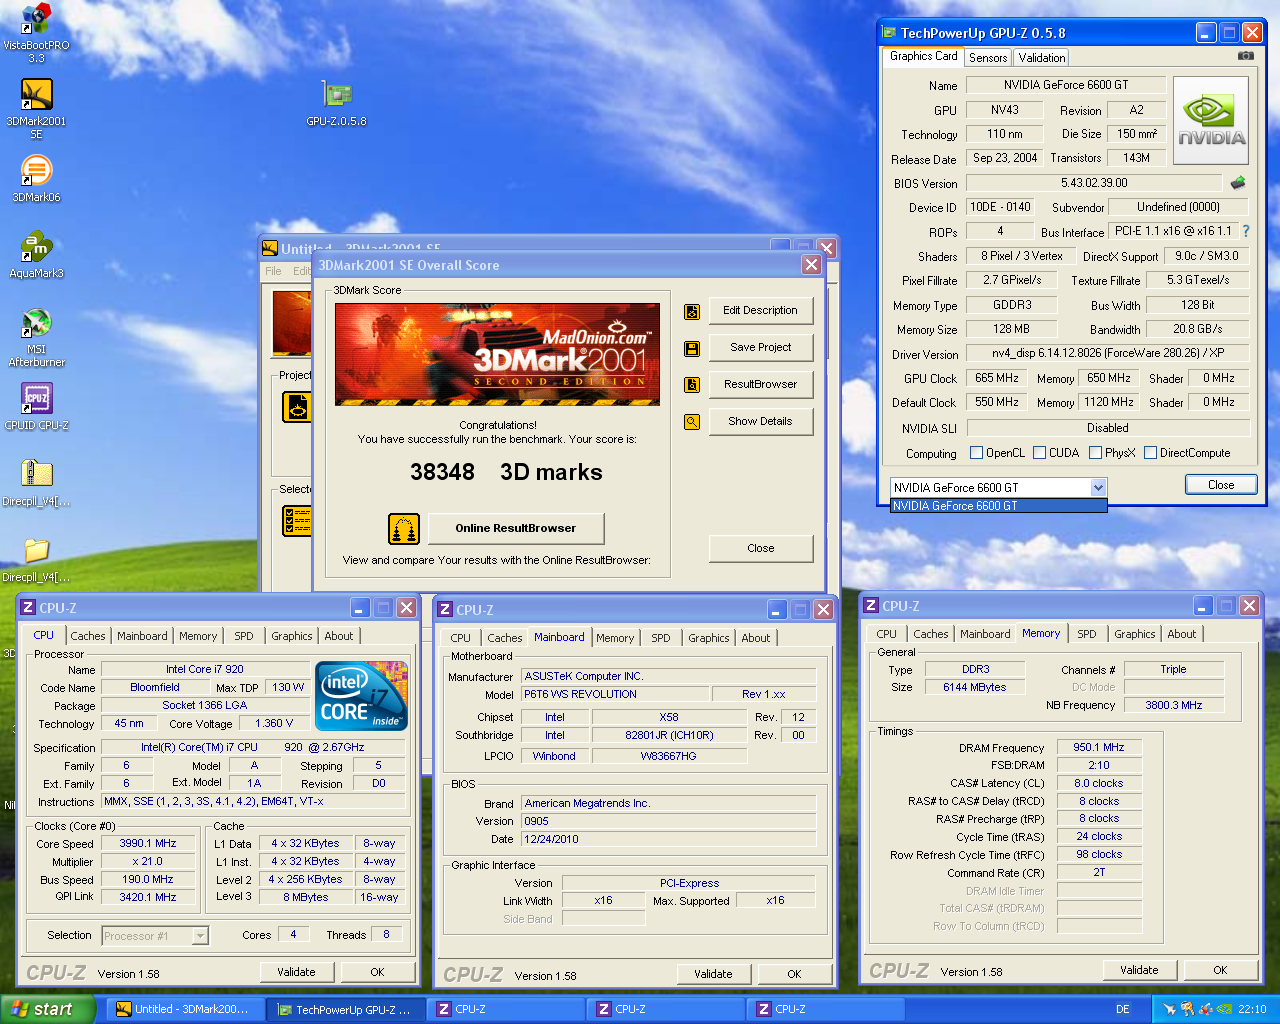Open About tab in the right CPU-Z window

pyautogui.click(x=1182, y=634)
